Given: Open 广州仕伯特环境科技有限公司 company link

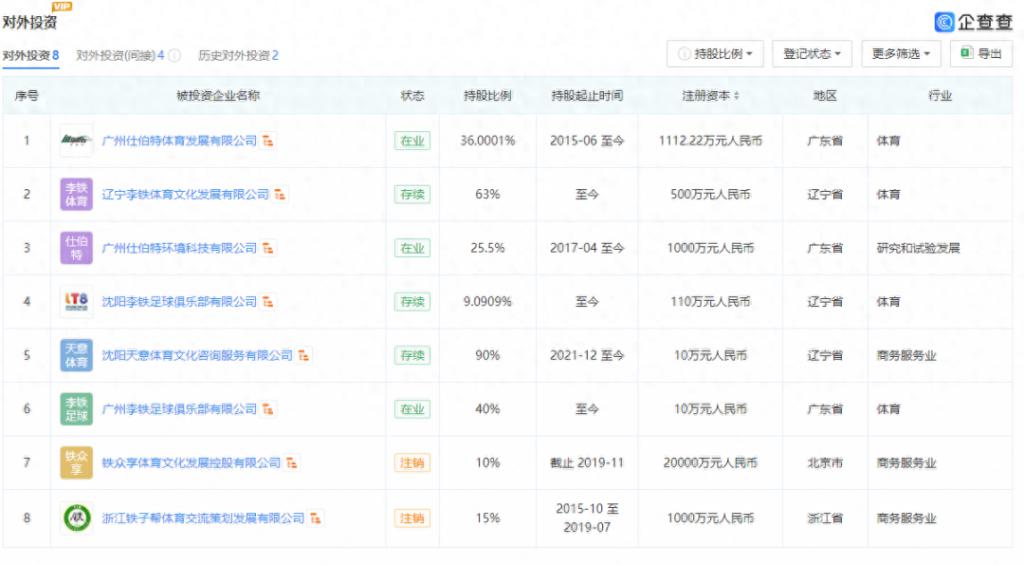Looking at the screenshot, I should click(179, 248).
